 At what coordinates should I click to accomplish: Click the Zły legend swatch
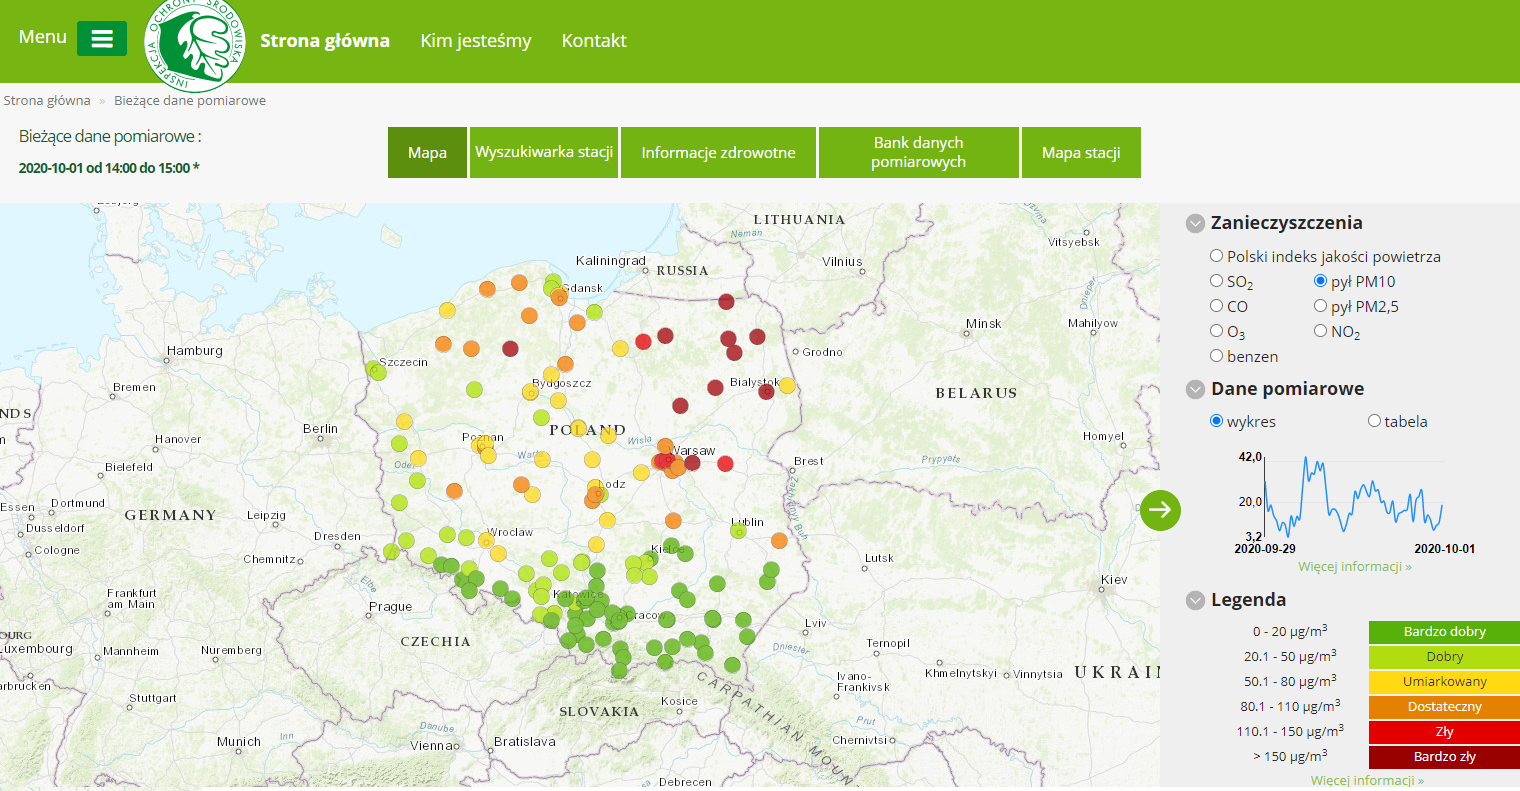1444,732
